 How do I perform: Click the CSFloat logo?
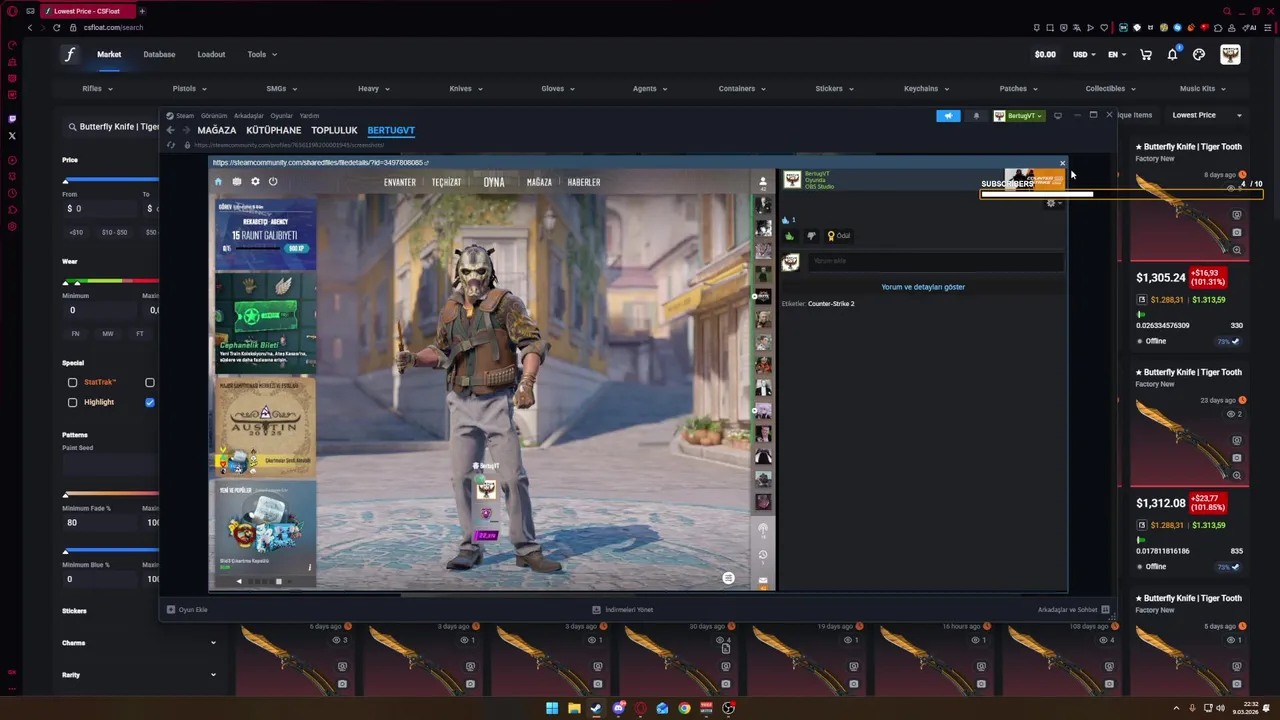click(x=70, y=55)
